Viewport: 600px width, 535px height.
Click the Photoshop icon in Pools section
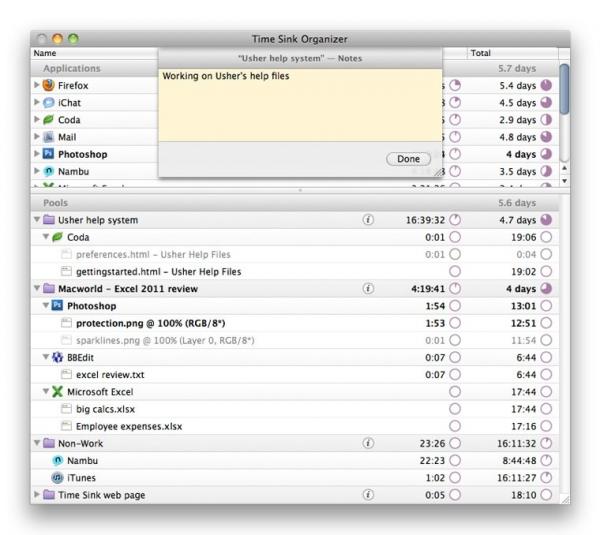point(57,305)
